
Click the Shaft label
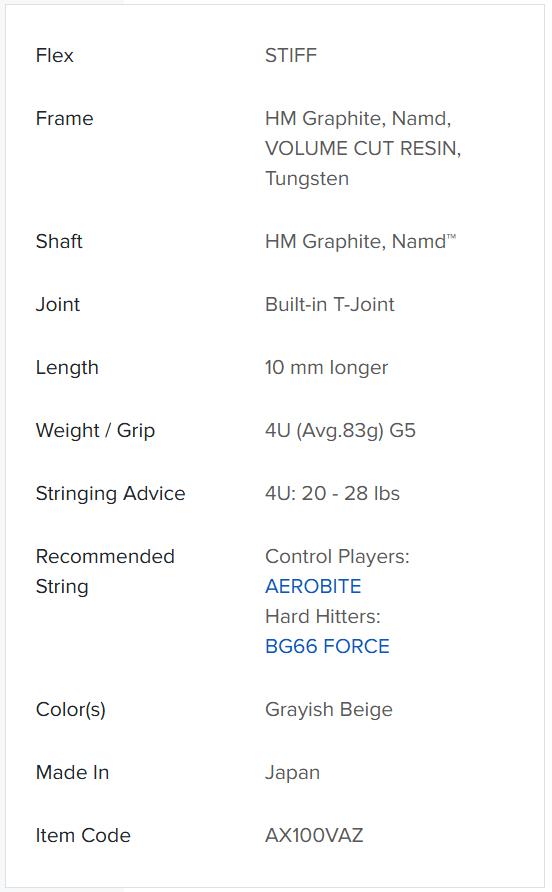[x=59, y=241]
